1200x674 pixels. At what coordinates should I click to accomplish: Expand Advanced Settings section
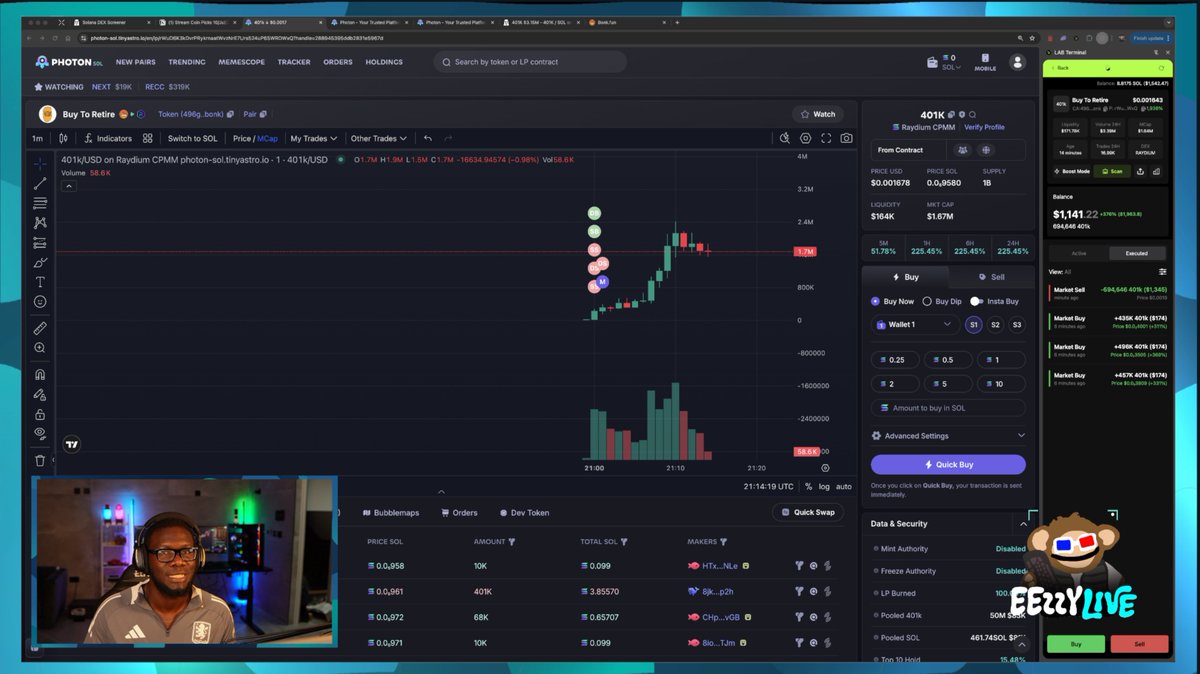[948, 436]
